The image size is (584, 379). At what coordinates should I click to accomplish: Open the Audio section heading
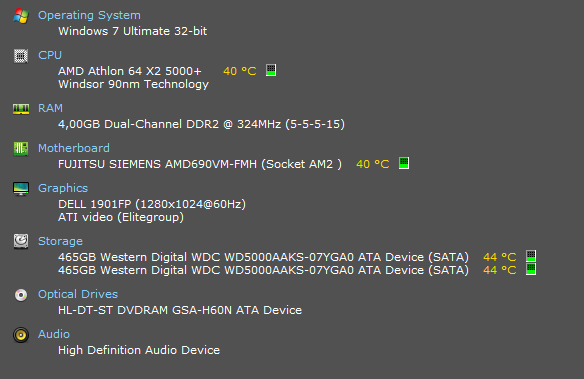coord(54,334)
